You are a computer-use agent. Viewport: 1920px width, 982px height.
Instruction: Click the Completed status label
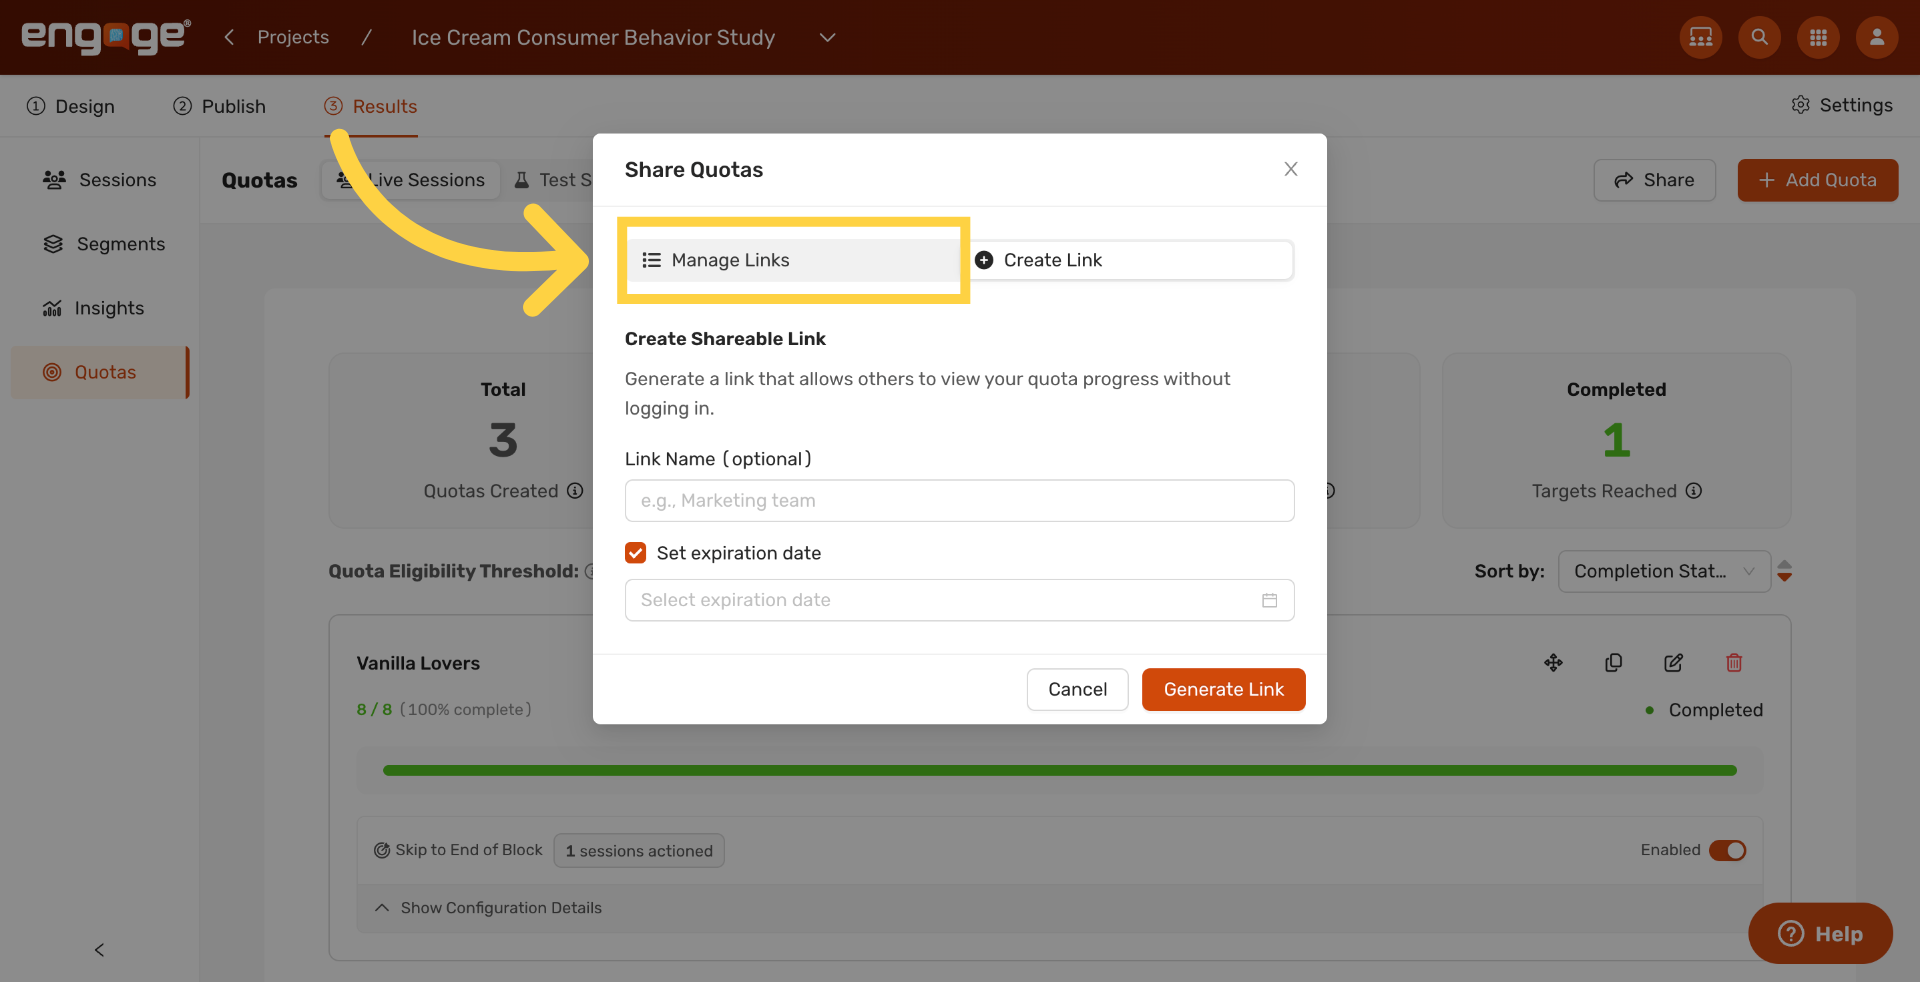coord(1716,710)
